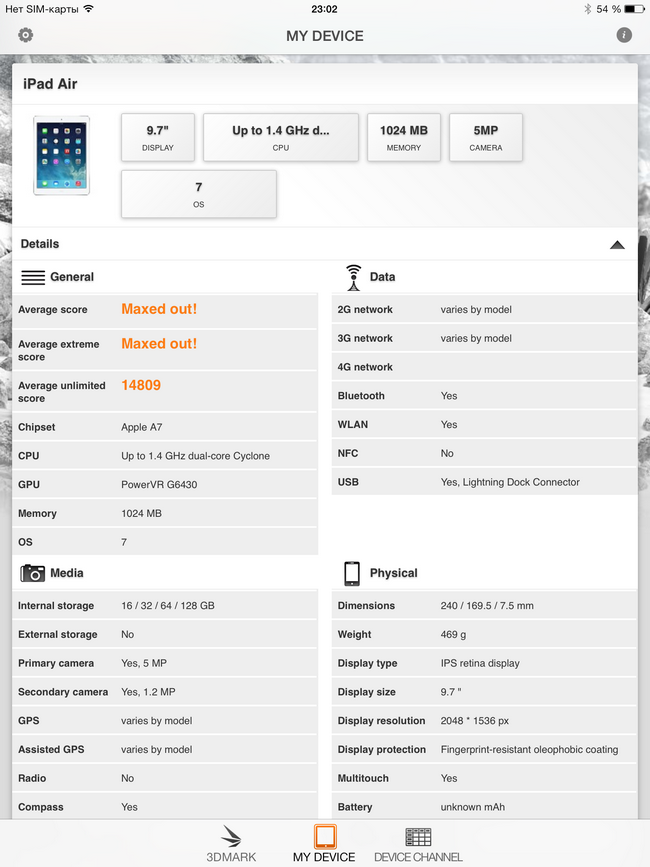
Task: Tap the 5MP camera tile
Action: [486, 137]
